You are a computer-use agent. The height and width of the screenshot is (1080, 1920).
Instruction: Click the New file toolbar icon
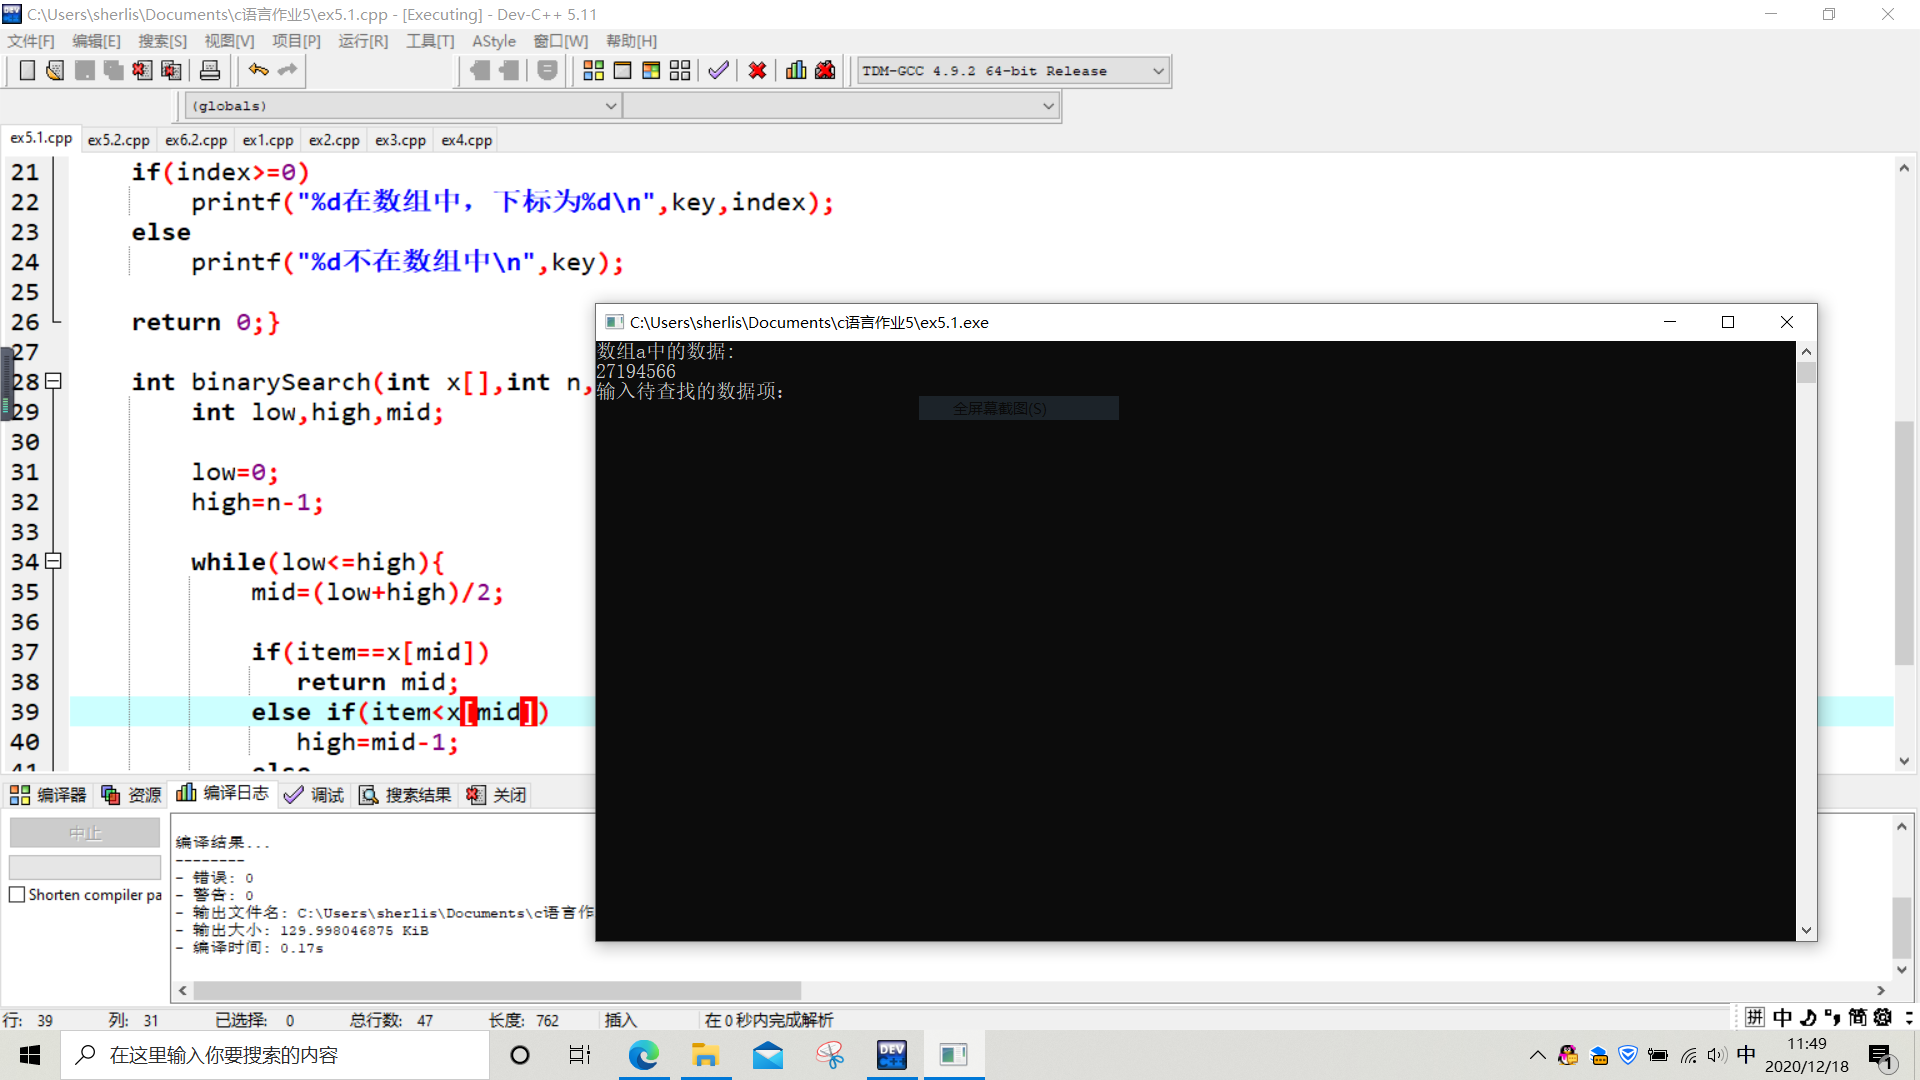(x=27, y=71)
